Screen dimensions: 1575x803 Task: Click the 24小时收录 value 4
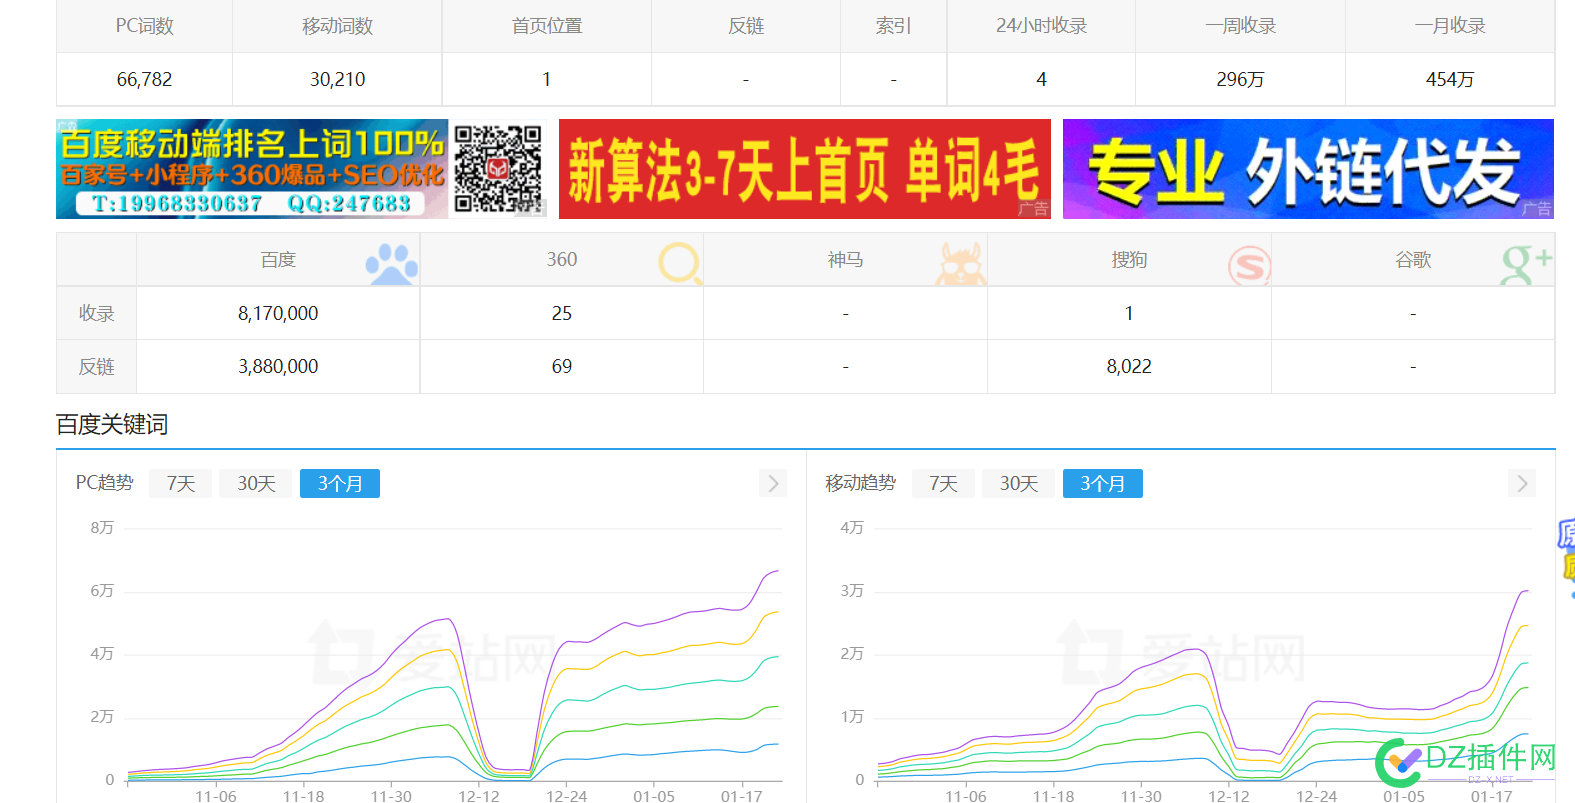[x=1041, y=79]
